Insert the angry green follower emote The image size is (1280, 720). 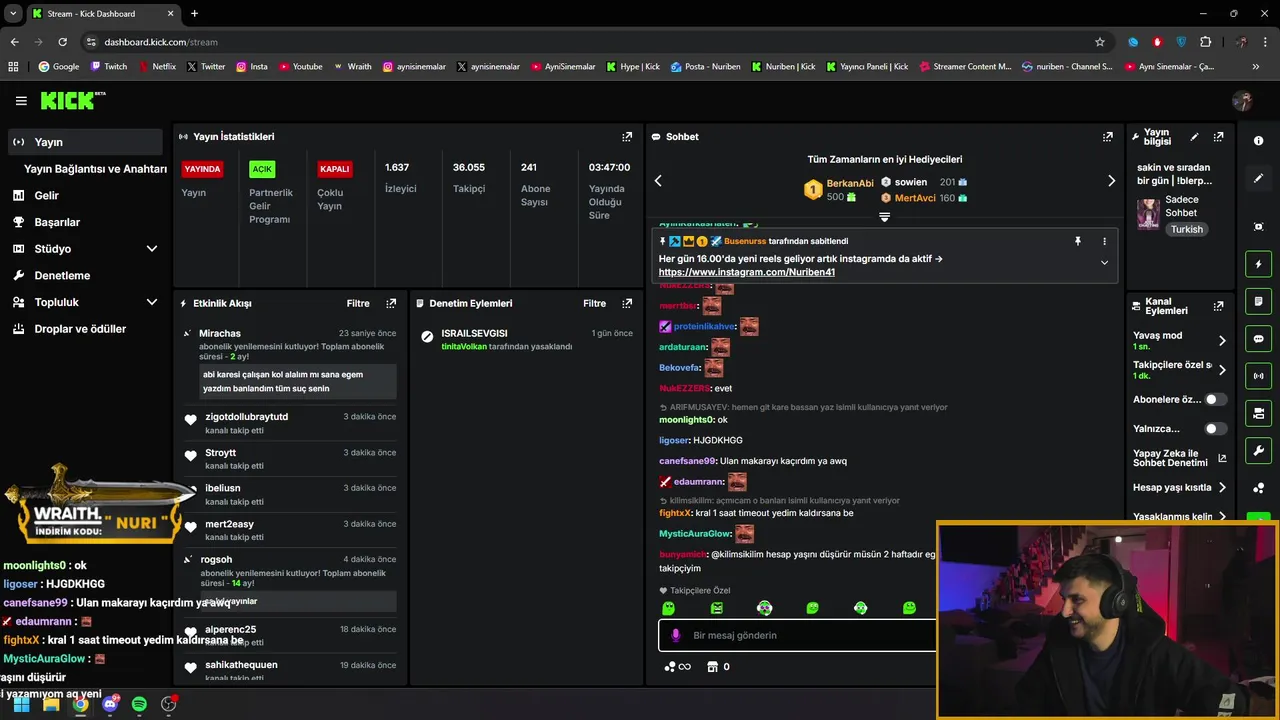click(x=716, y=608)
